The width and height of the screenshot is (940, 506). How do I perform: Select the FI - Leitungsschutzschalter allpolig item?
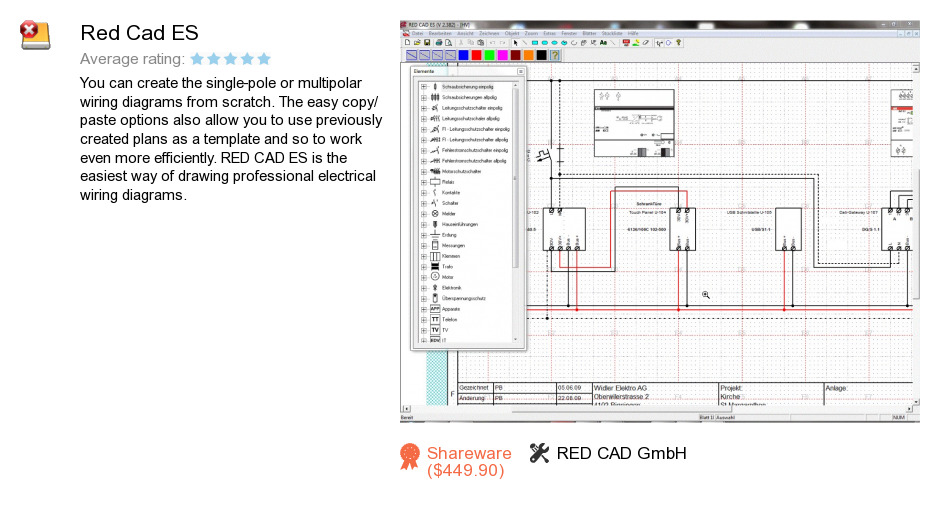coord(475,140)
